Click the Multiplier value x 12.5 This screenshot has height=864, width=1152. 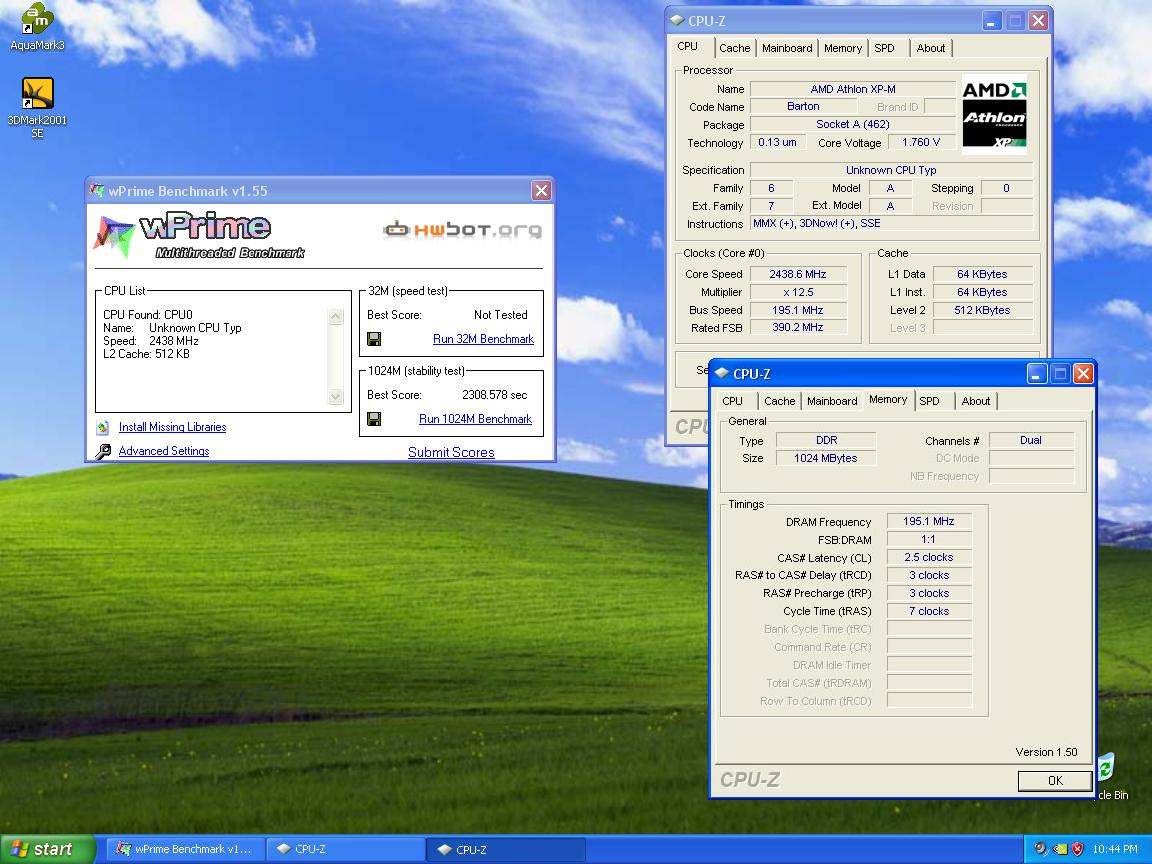[798, 292]
